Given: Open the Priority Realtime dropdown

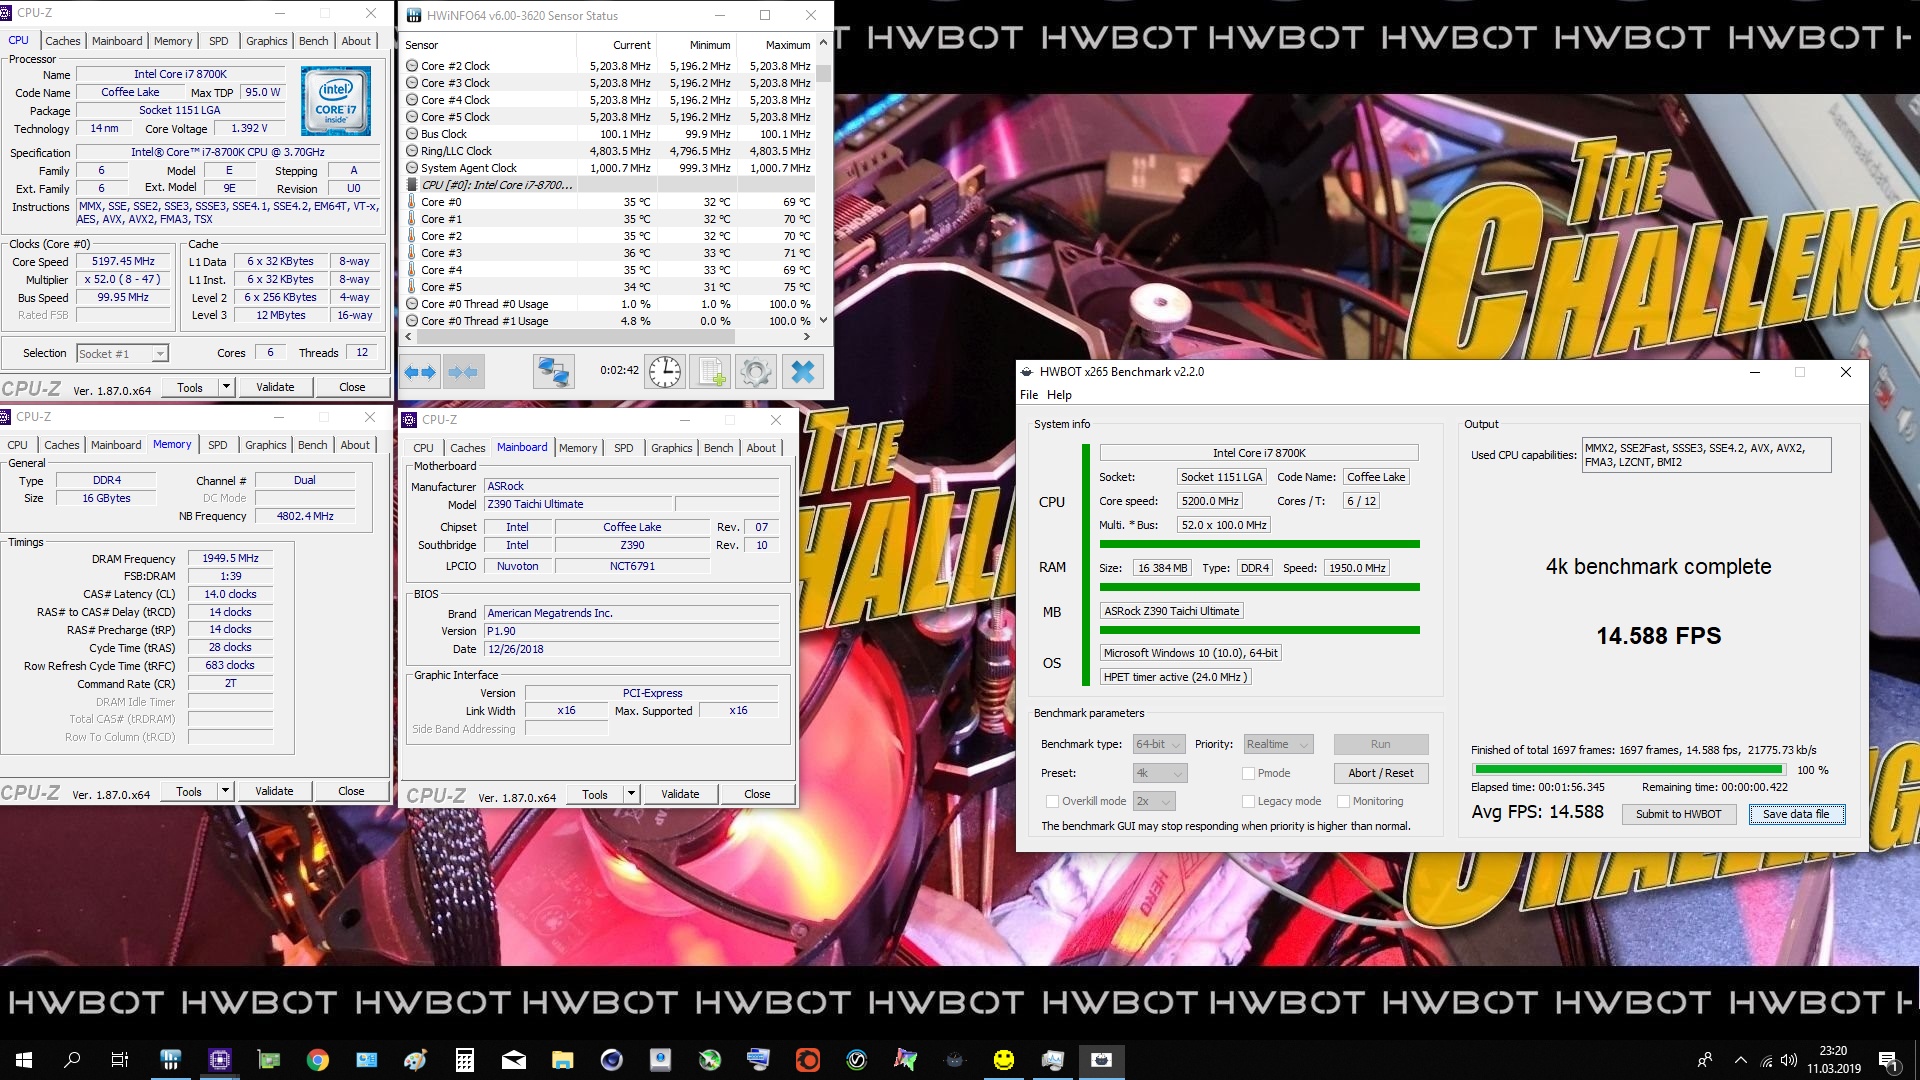Looking at the screenshot, I should [1278, 744].
